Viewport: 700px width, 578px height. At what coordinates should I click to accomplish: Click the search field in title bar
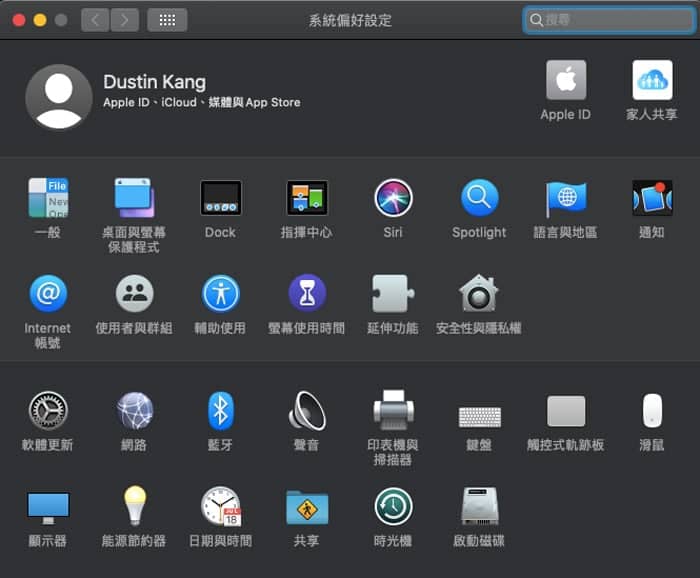[609, 20]
